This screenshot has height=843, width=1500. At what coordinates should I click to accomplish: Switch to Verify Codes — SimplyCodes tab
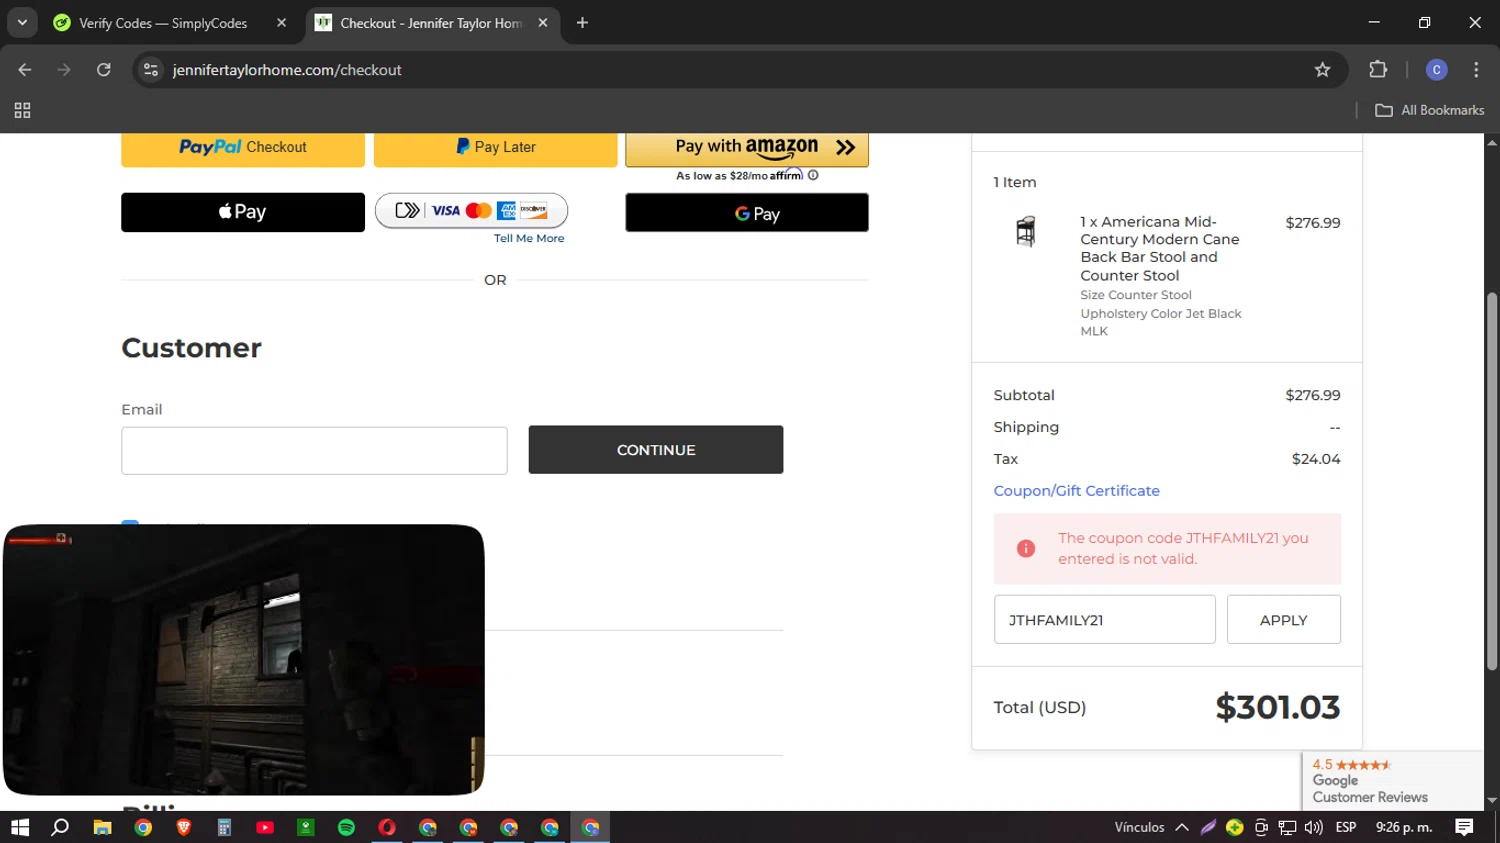pos(163,22)
